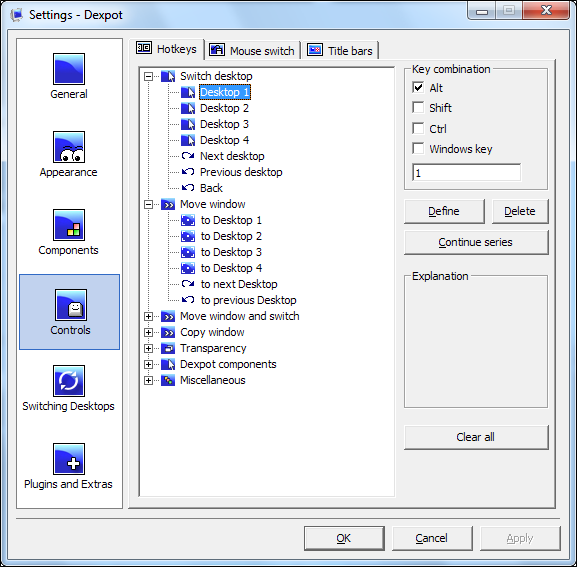Image resolution: width=577 pixels, height=567 pixels.
Task: Click the Previous desktop arrow icon
Action: click(188, 172)
